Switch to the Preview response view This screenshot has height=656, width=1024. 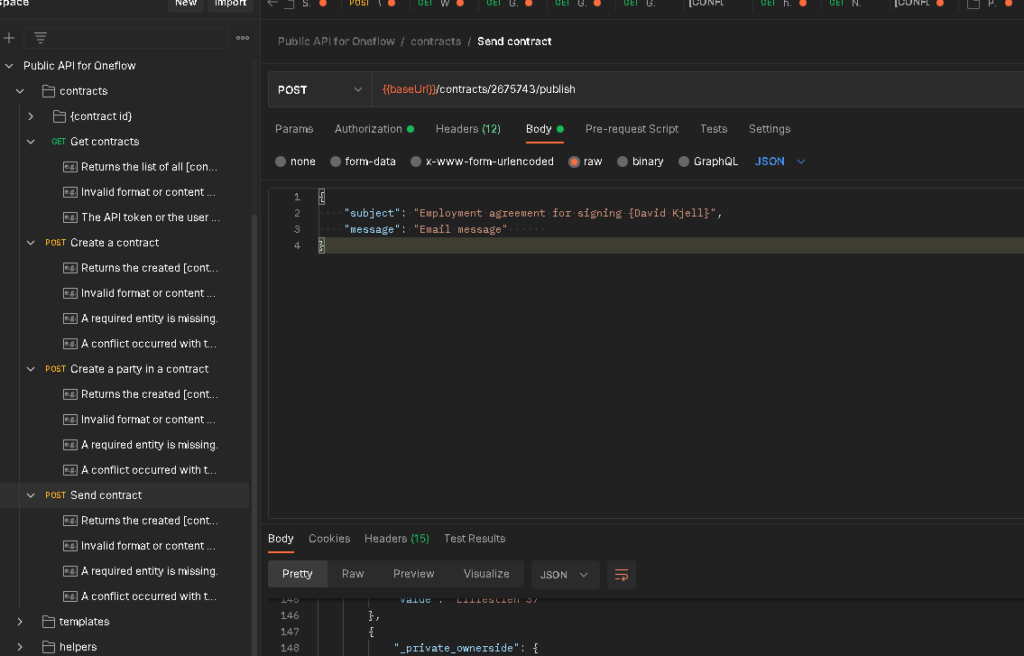pos(413,574)
